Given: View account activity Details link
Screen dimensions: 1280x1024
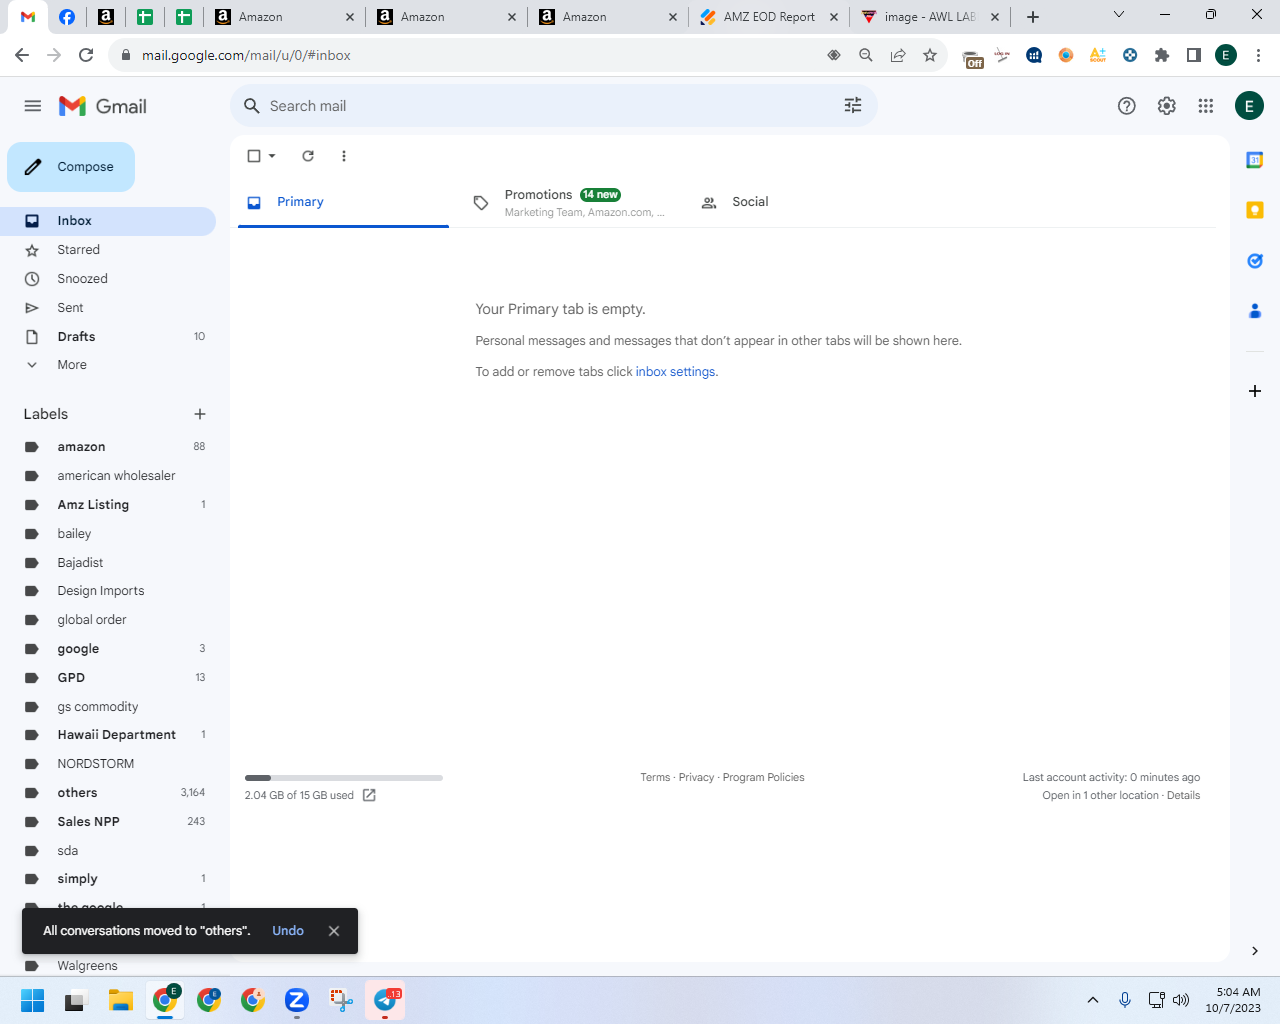Looking at the screenshot, I should click(x=1183, y=795).
